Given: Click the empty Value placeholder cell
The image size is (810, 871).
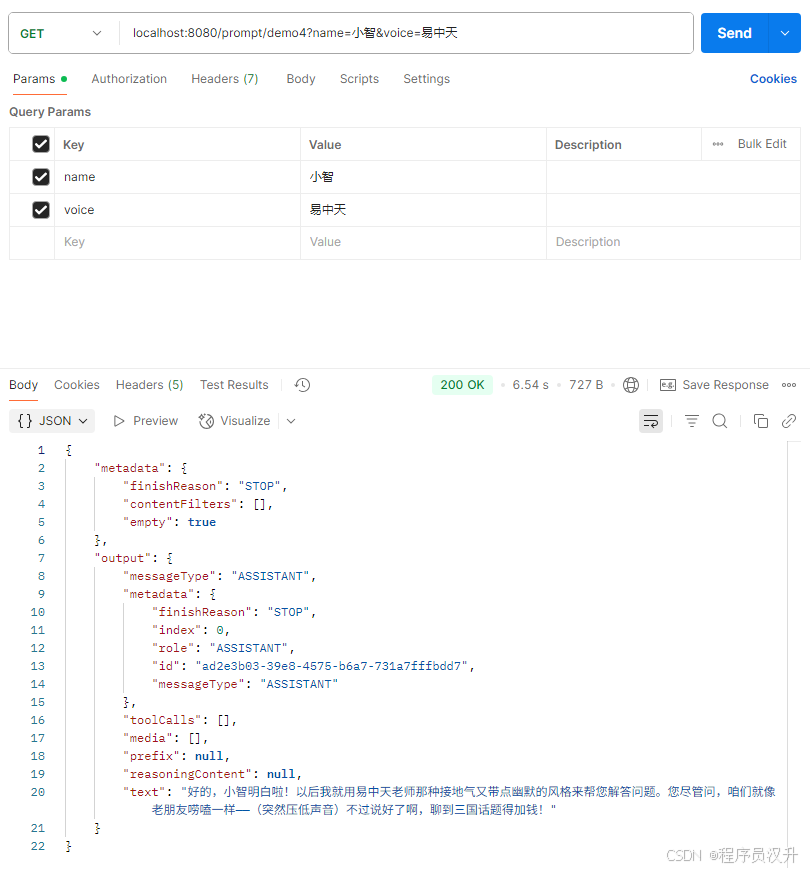Looking at the screenshot, I should (423, 243).
